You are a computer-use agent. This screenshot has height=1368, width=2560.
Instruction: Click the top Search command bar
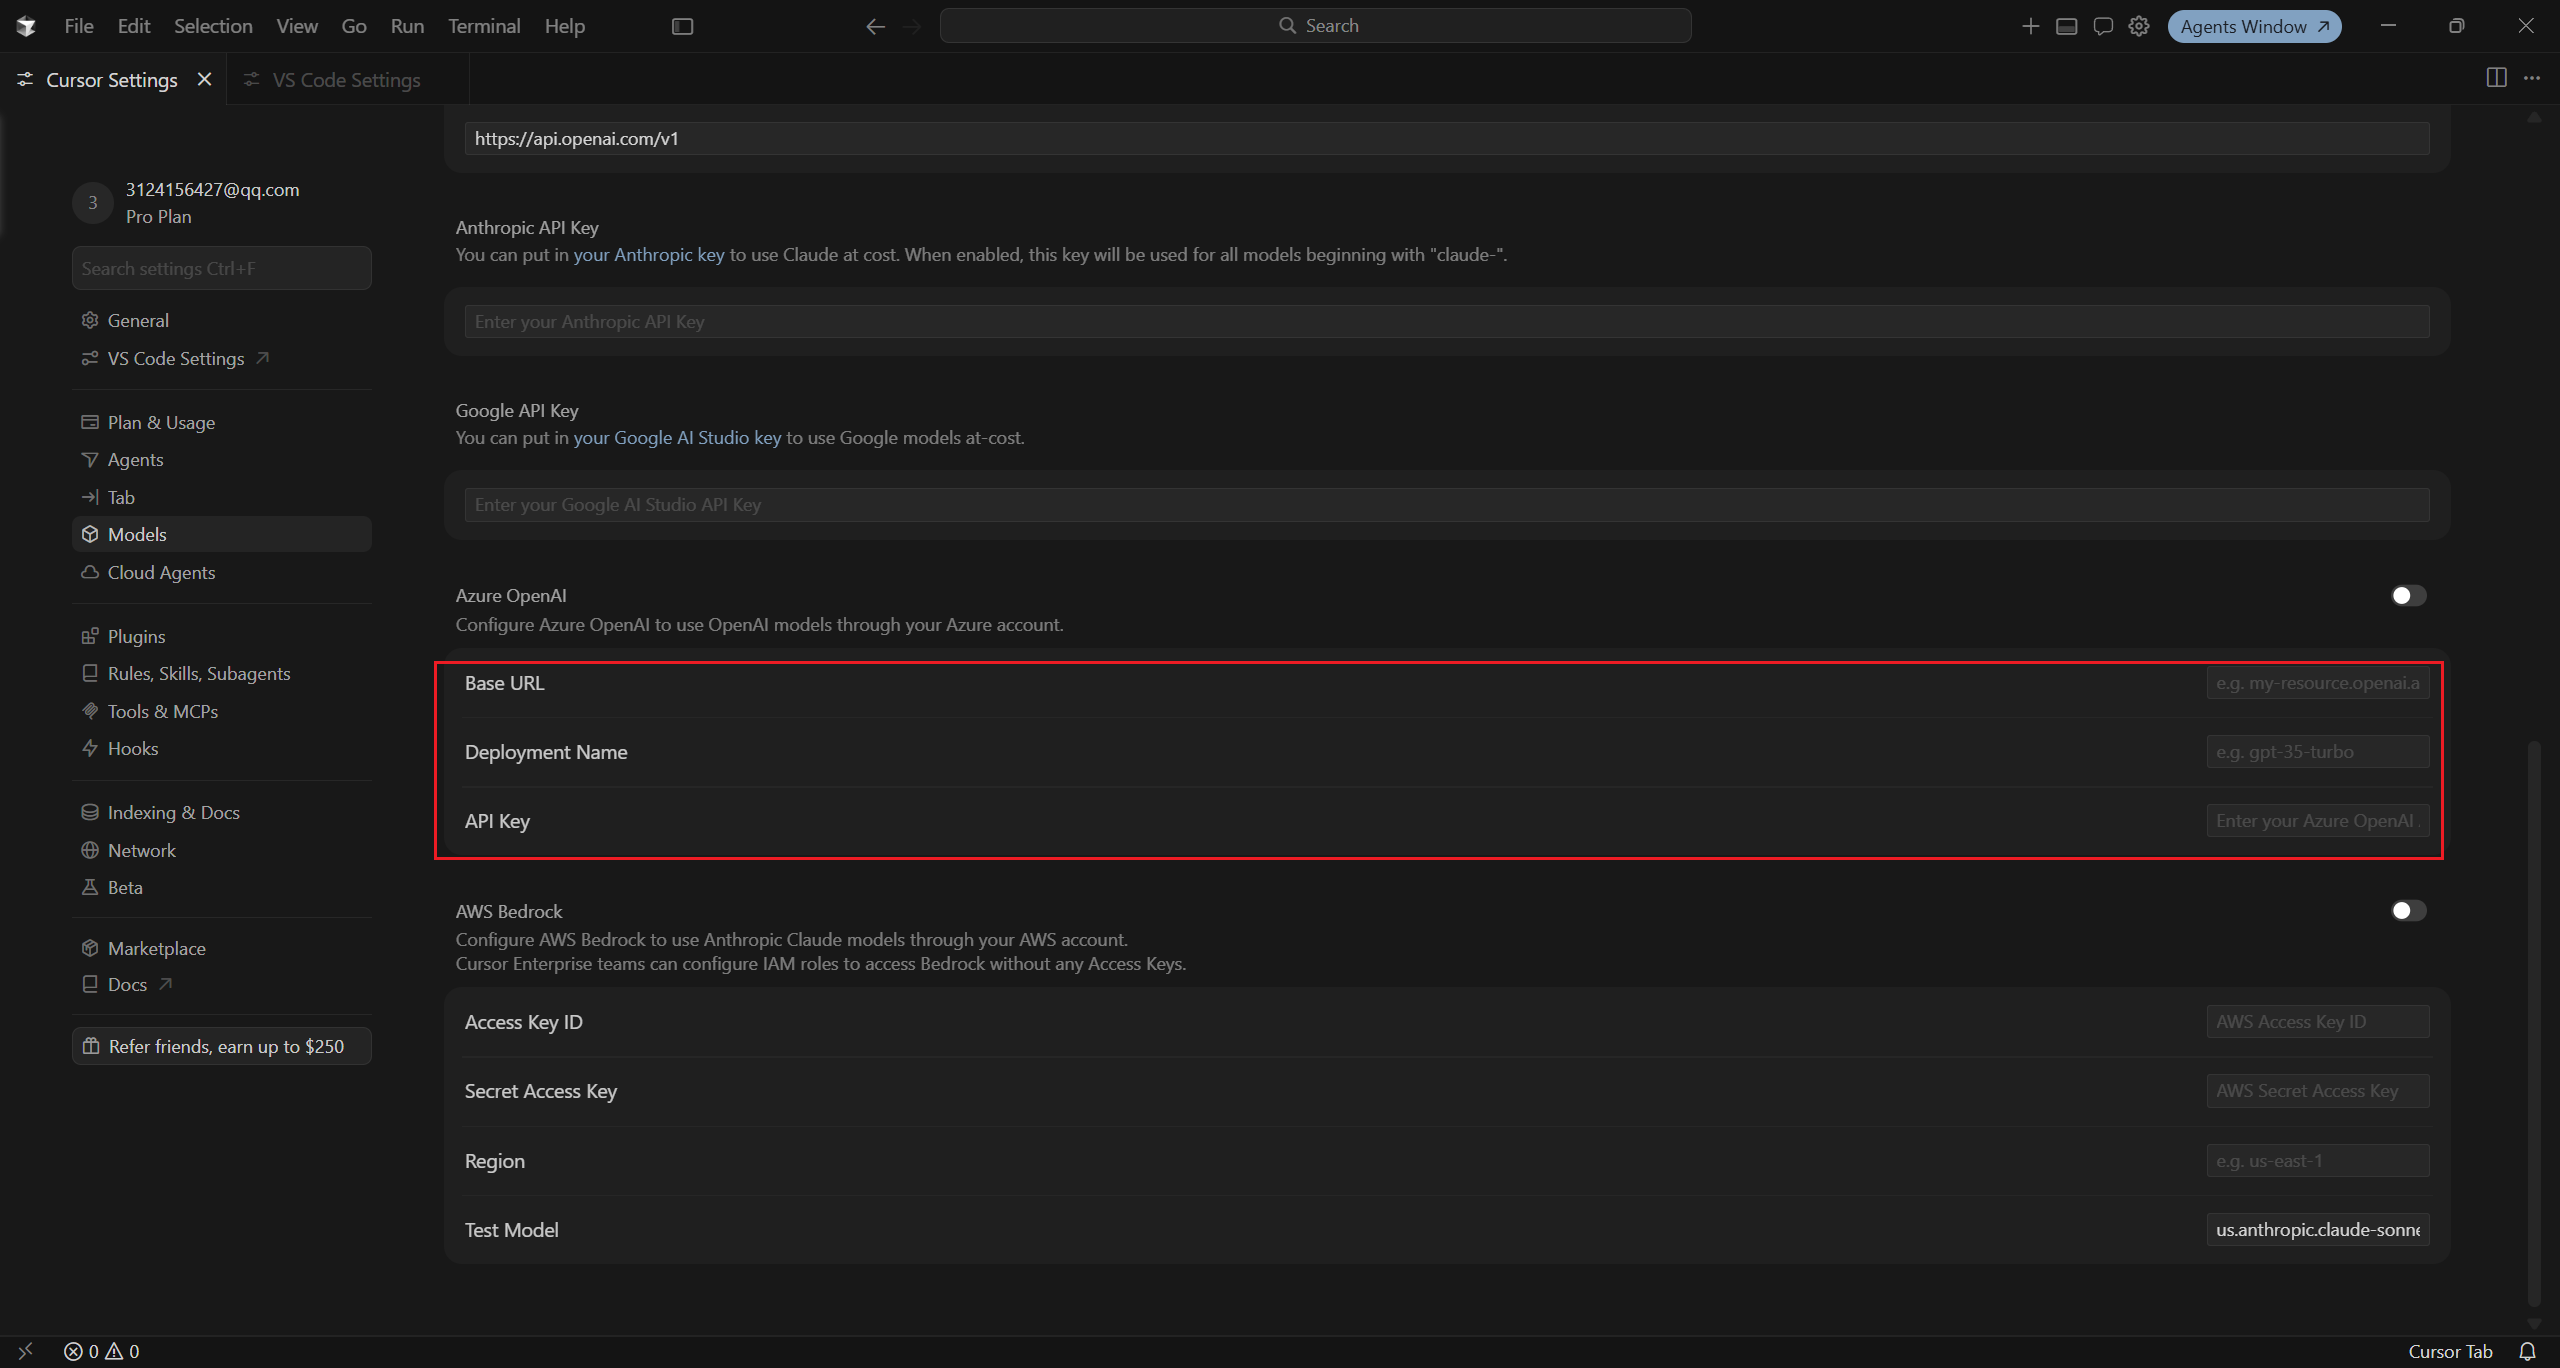1315,26
